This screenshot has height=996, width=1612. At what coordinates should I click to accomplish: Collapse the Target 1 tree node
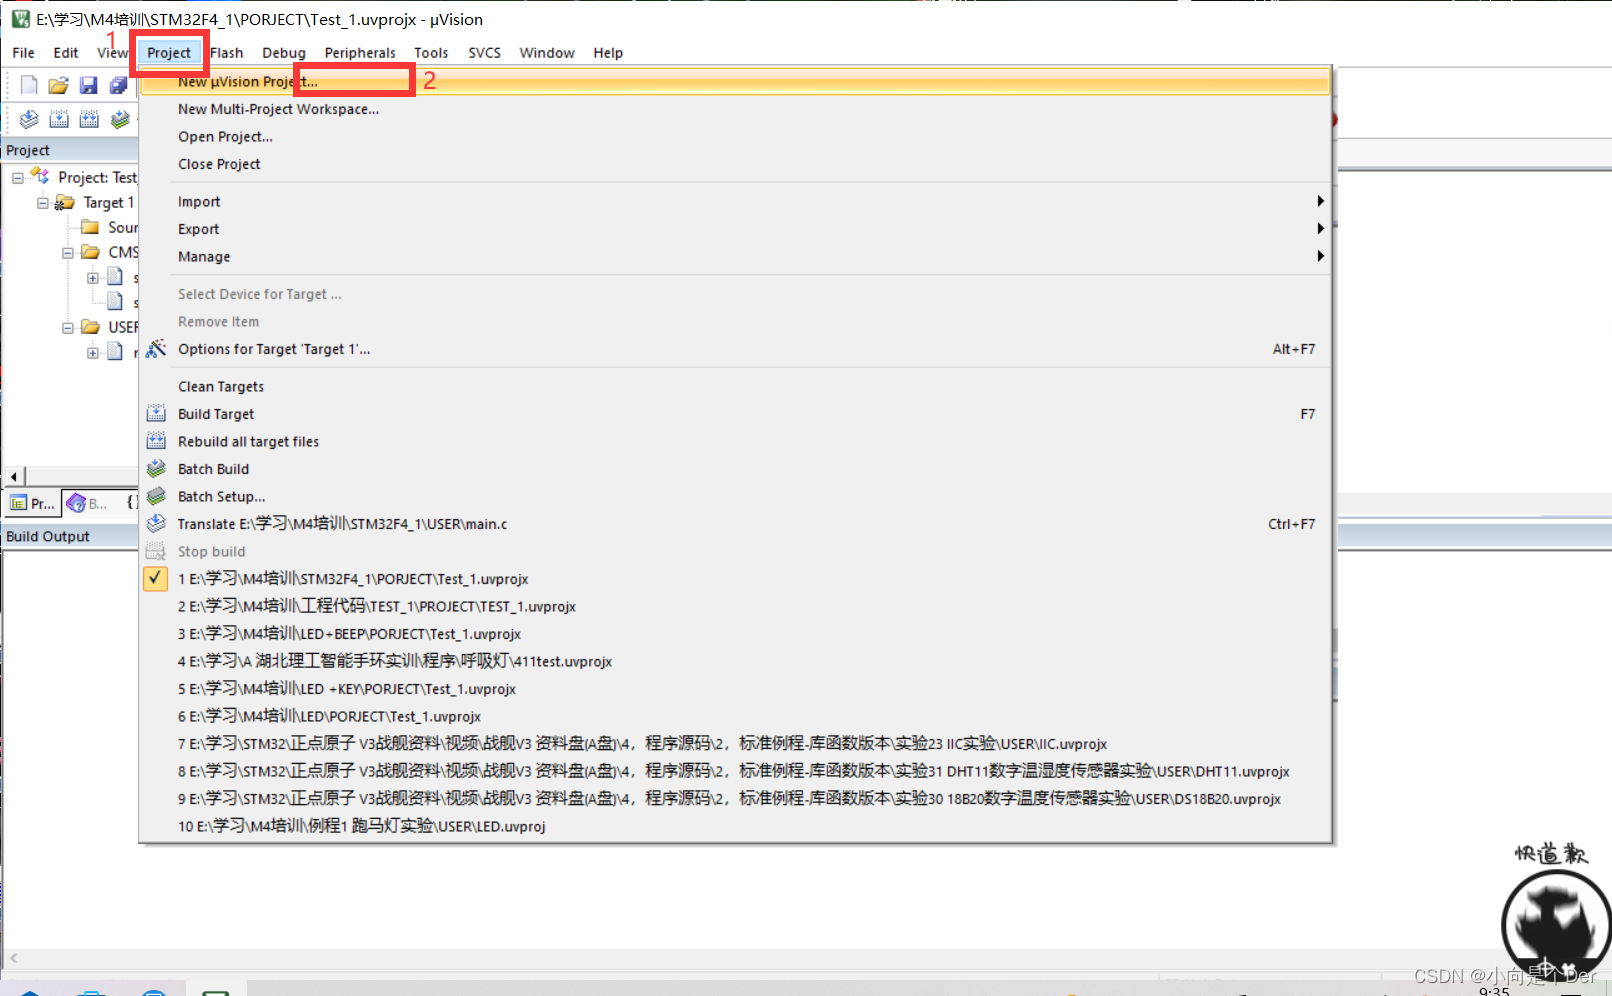click(x=43, y=203)
